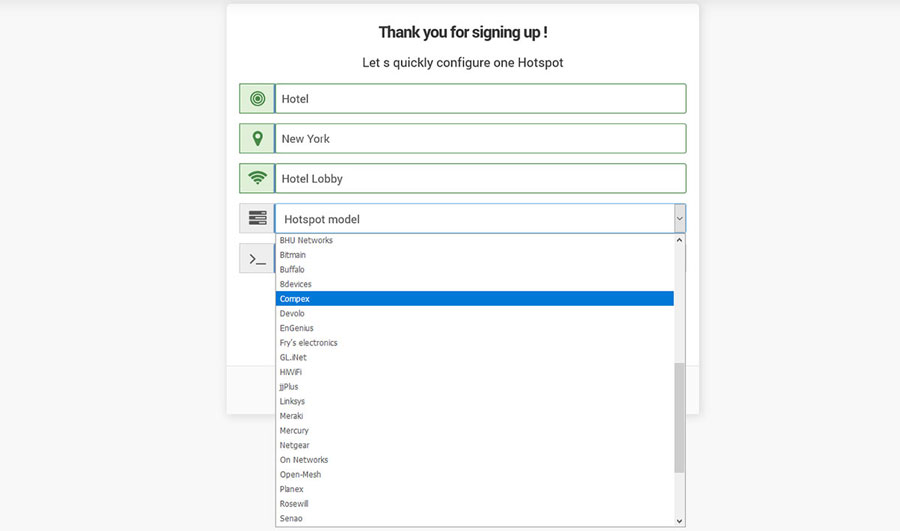Screen dimensions: 900x531
Task: Click the list scrollbar down arrow
Action: 680,521
